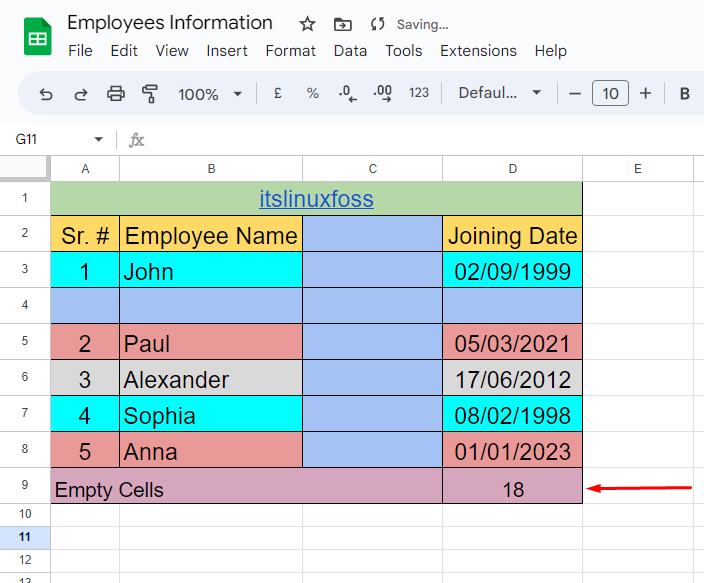Click the move to folder icon

(343, 24)
